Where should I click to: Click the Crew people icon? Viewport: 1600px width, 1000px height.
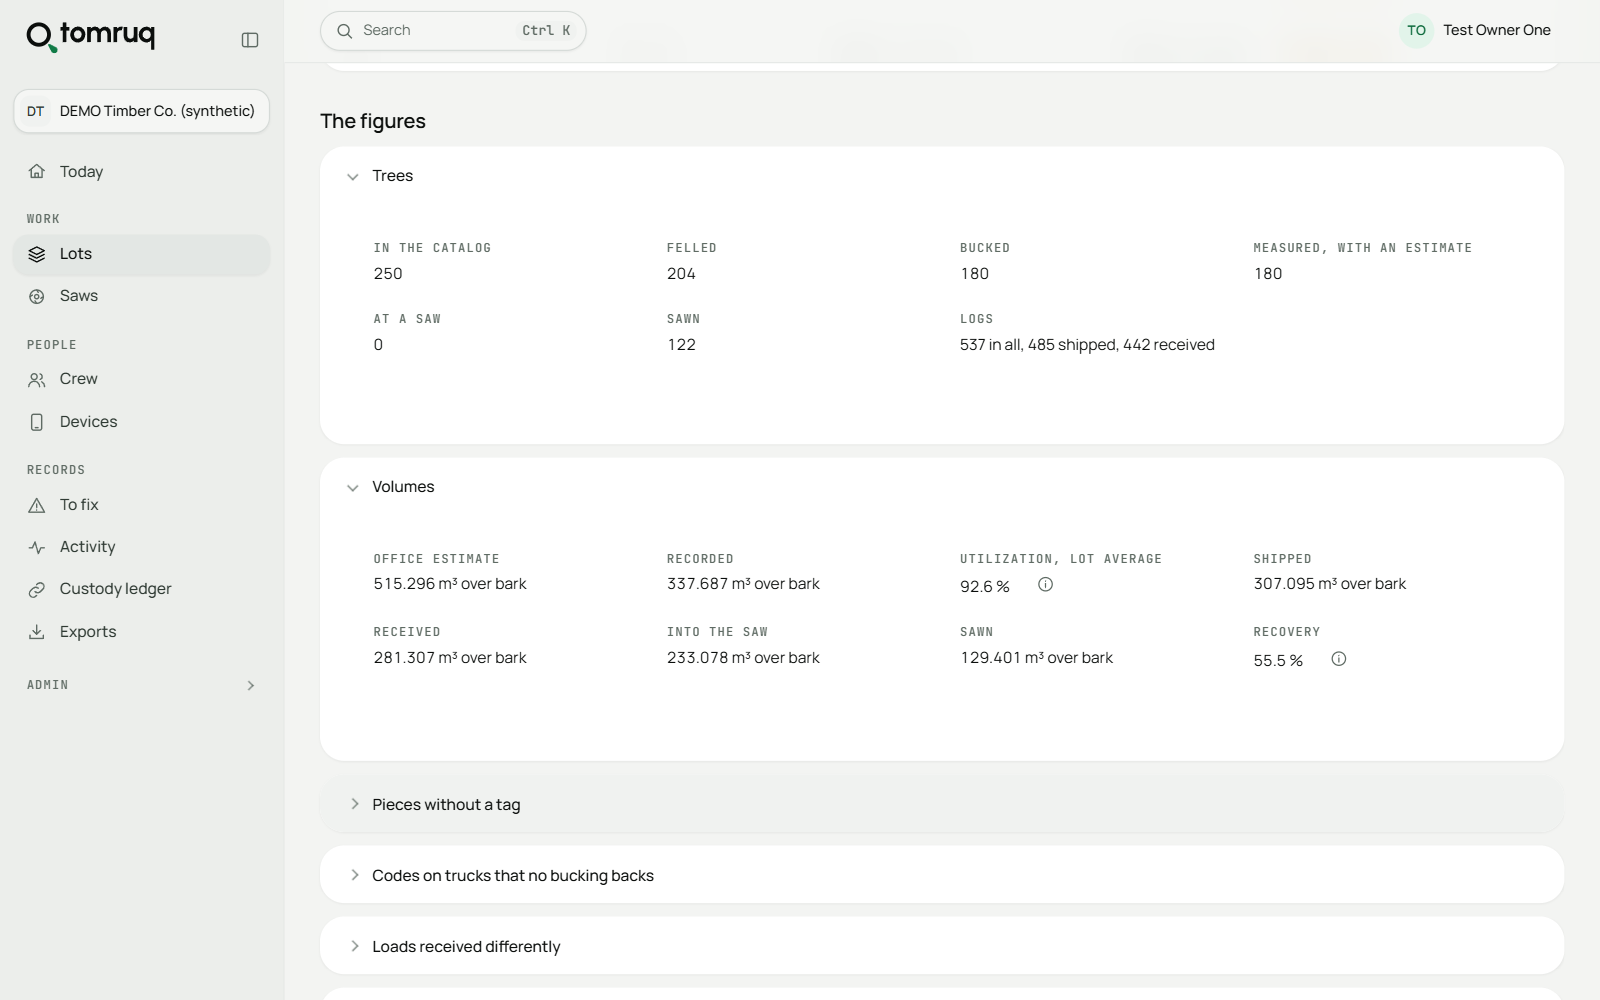click(x=37, y=379)
